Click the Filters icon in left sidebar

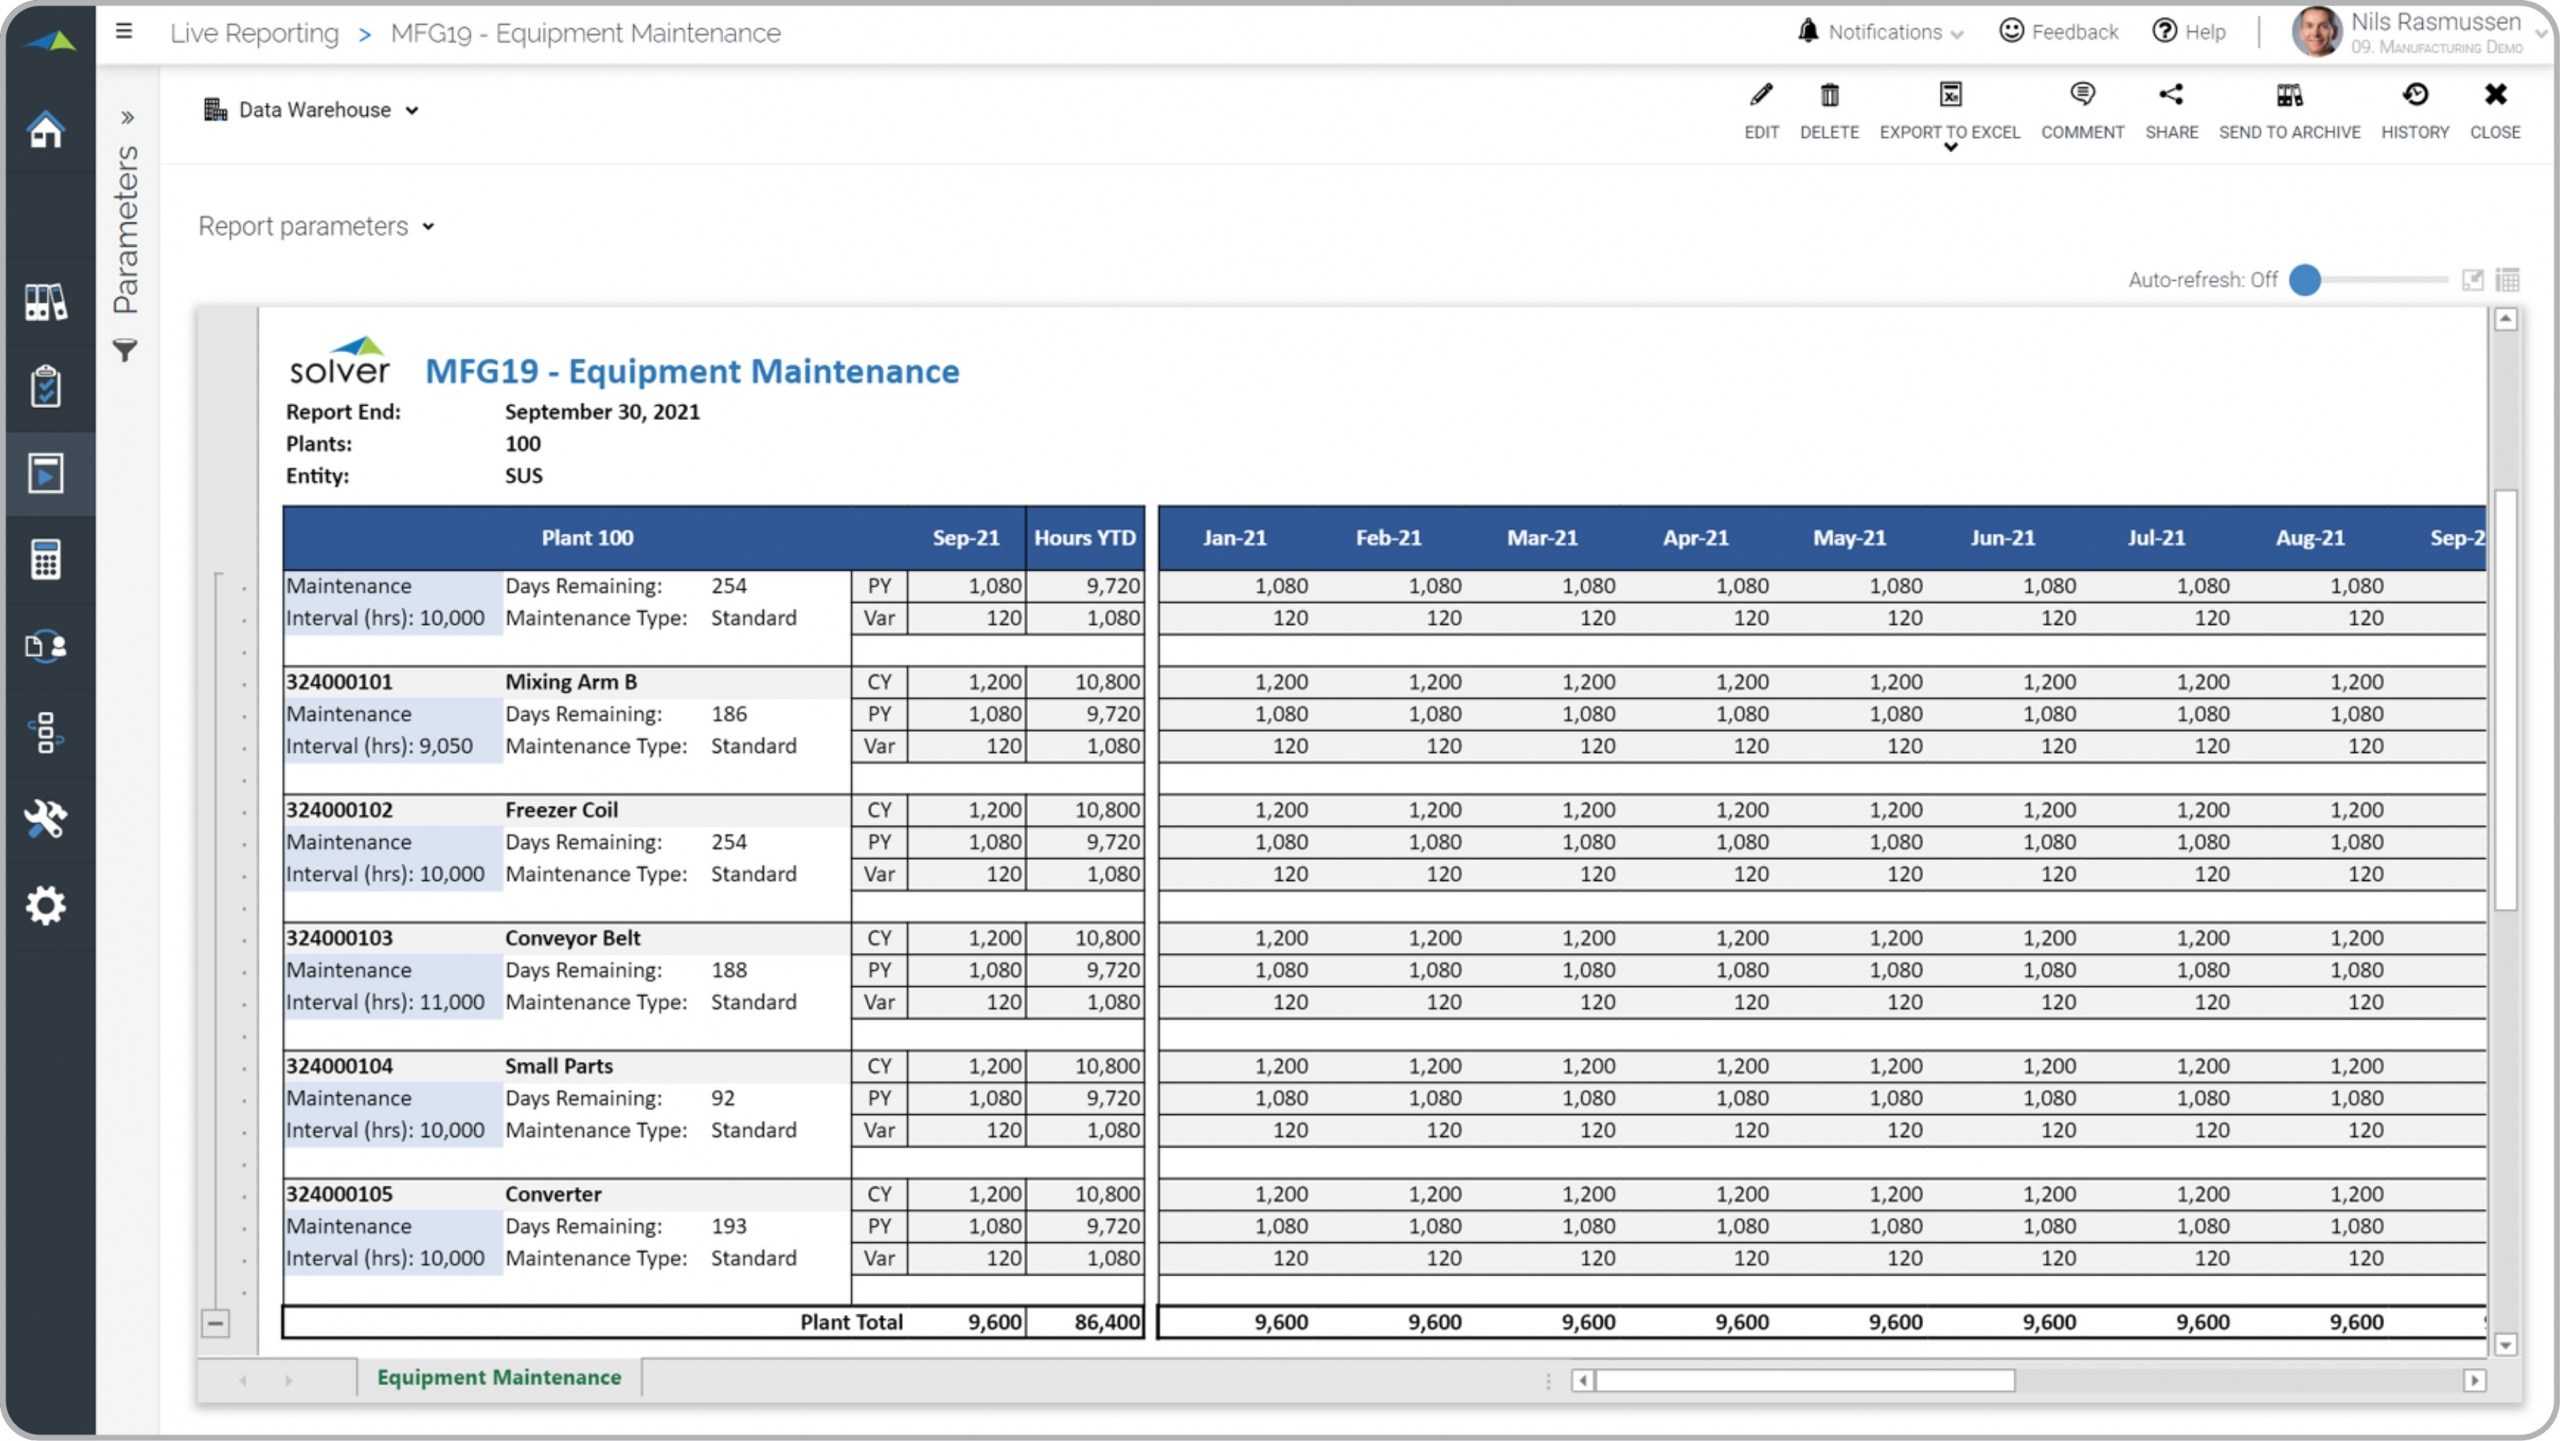123,350
